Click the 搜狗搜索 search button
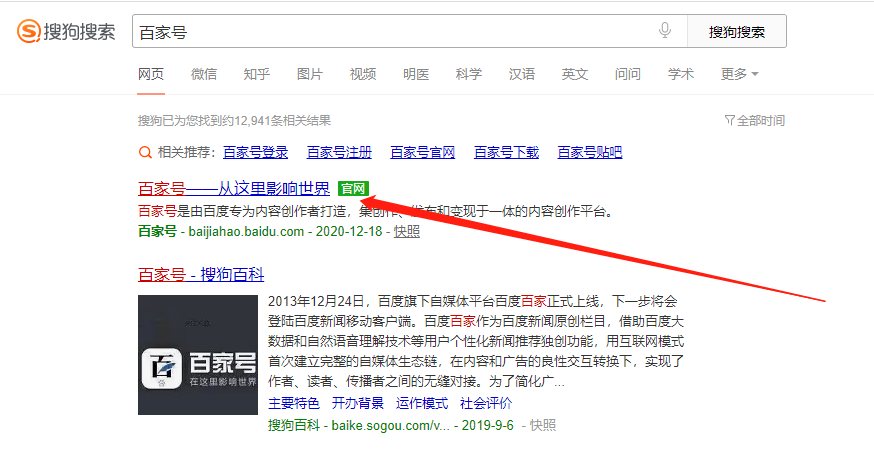This screenshot has width=874, height=451. 737,31
